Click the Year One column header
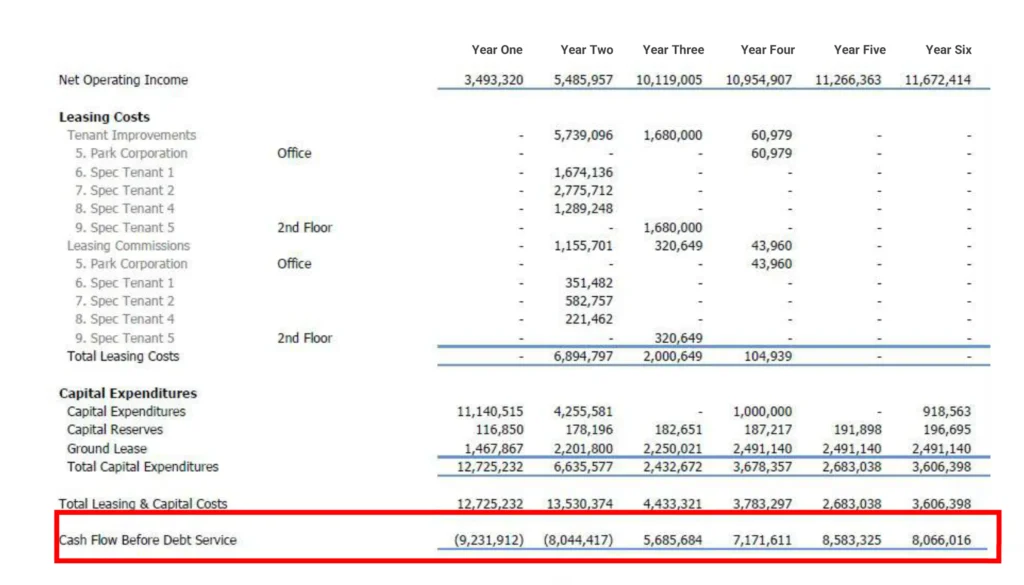Screen dimensions: 1024x585 point(497,50)
